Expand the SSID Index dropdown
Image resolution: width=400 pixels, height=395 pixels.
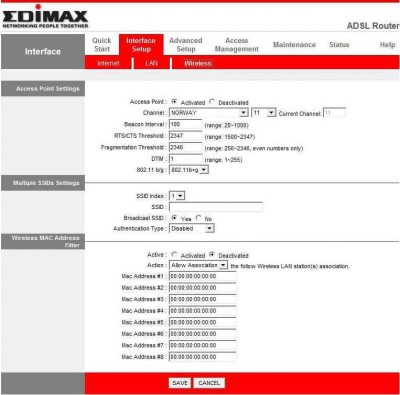click(177, 196)
